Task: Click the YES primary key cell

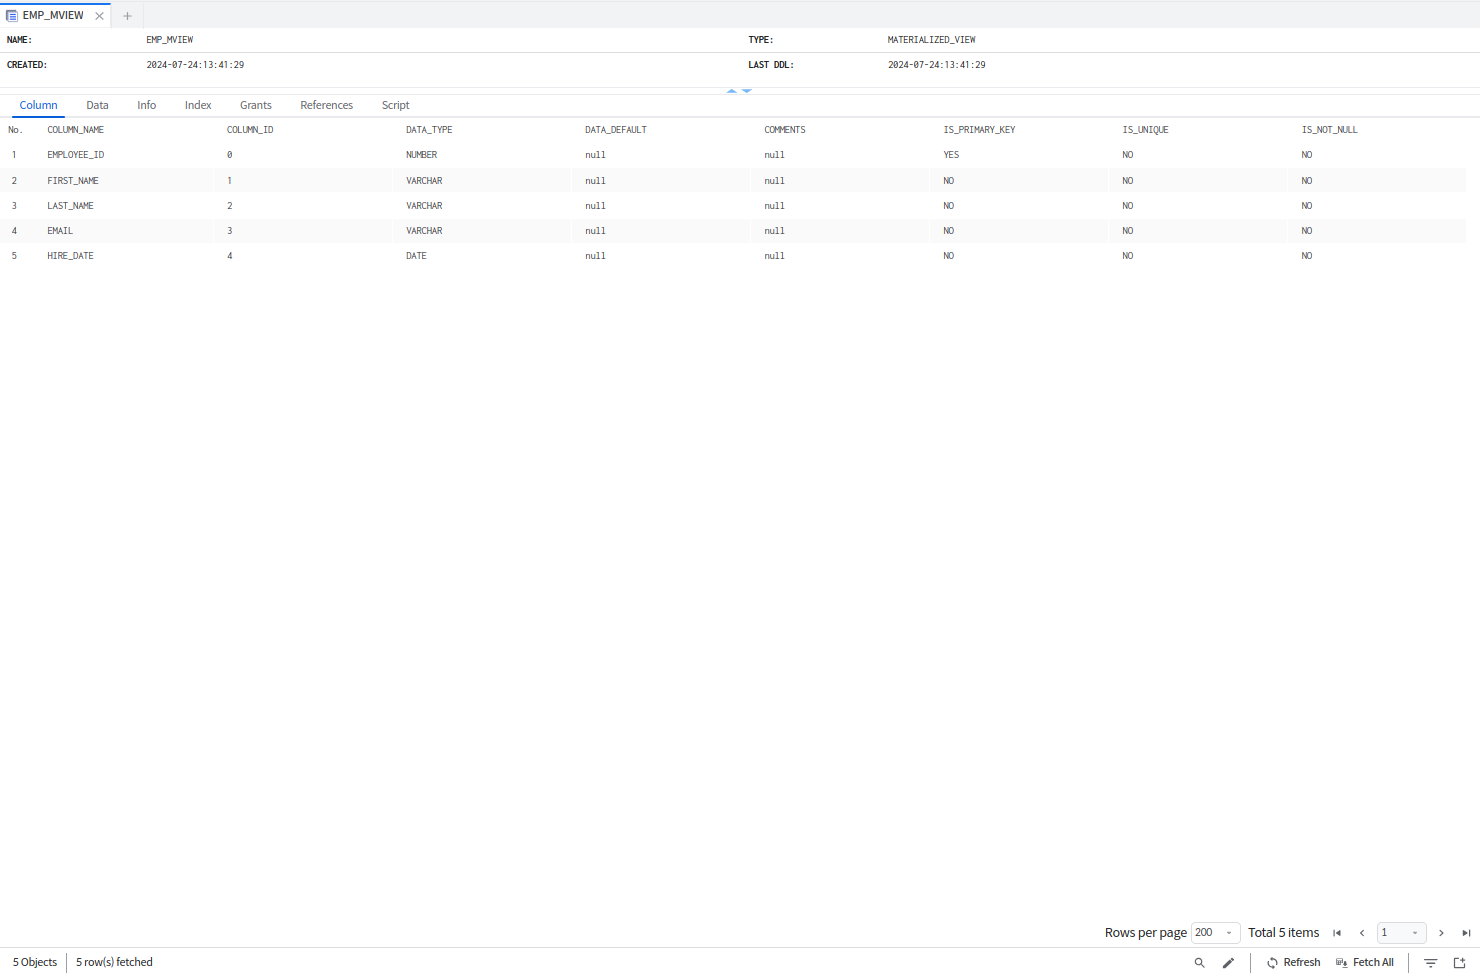Action: click(951, 155)
